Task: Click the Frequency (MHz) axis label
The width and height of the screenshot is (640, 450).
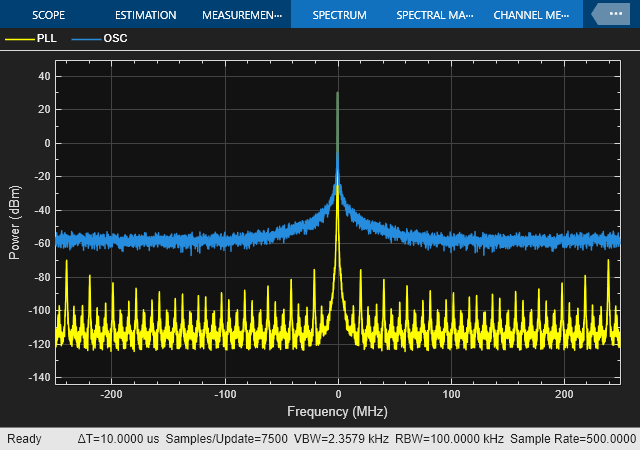Action: (x=337, y=411)
